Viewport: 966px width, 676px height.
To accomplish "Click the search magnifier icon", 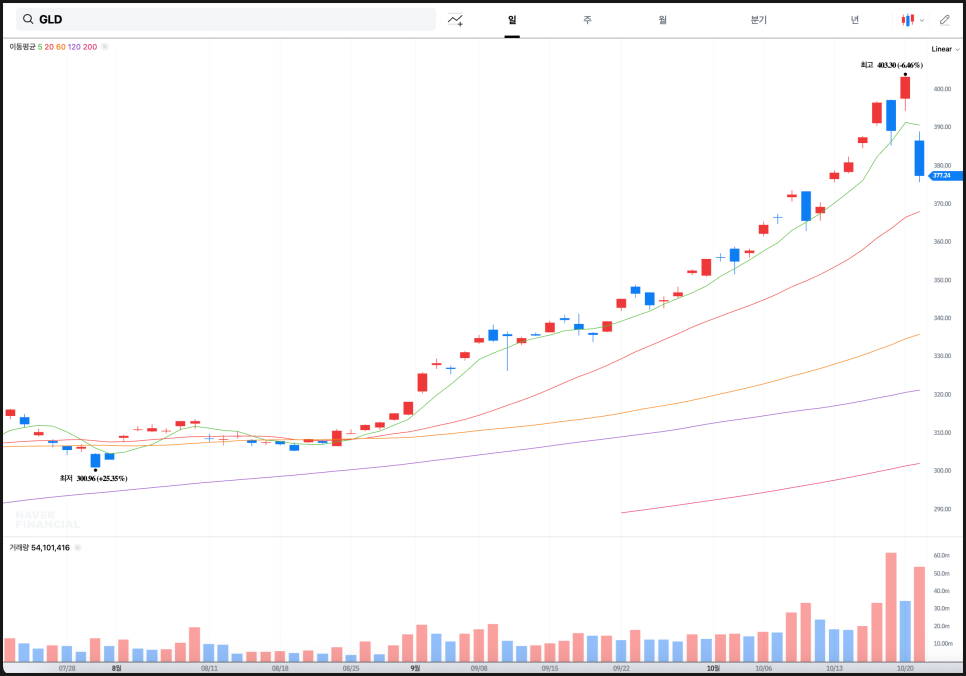I will pyautogui.click(x=28, y=19).
